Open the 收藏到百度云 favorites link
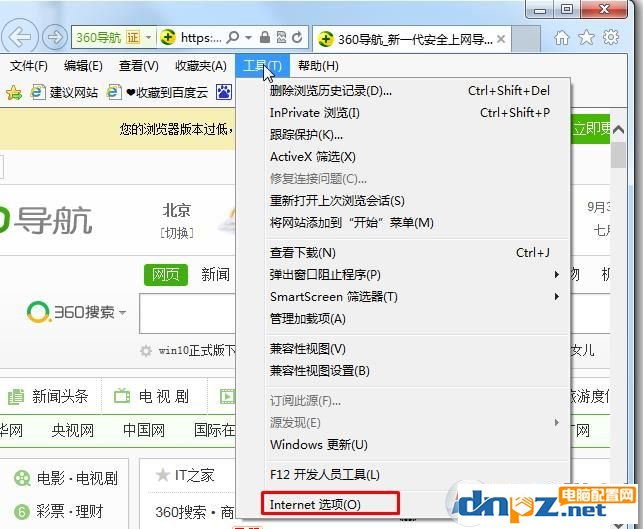Screen dimensions: 643x529 [159, 92]
